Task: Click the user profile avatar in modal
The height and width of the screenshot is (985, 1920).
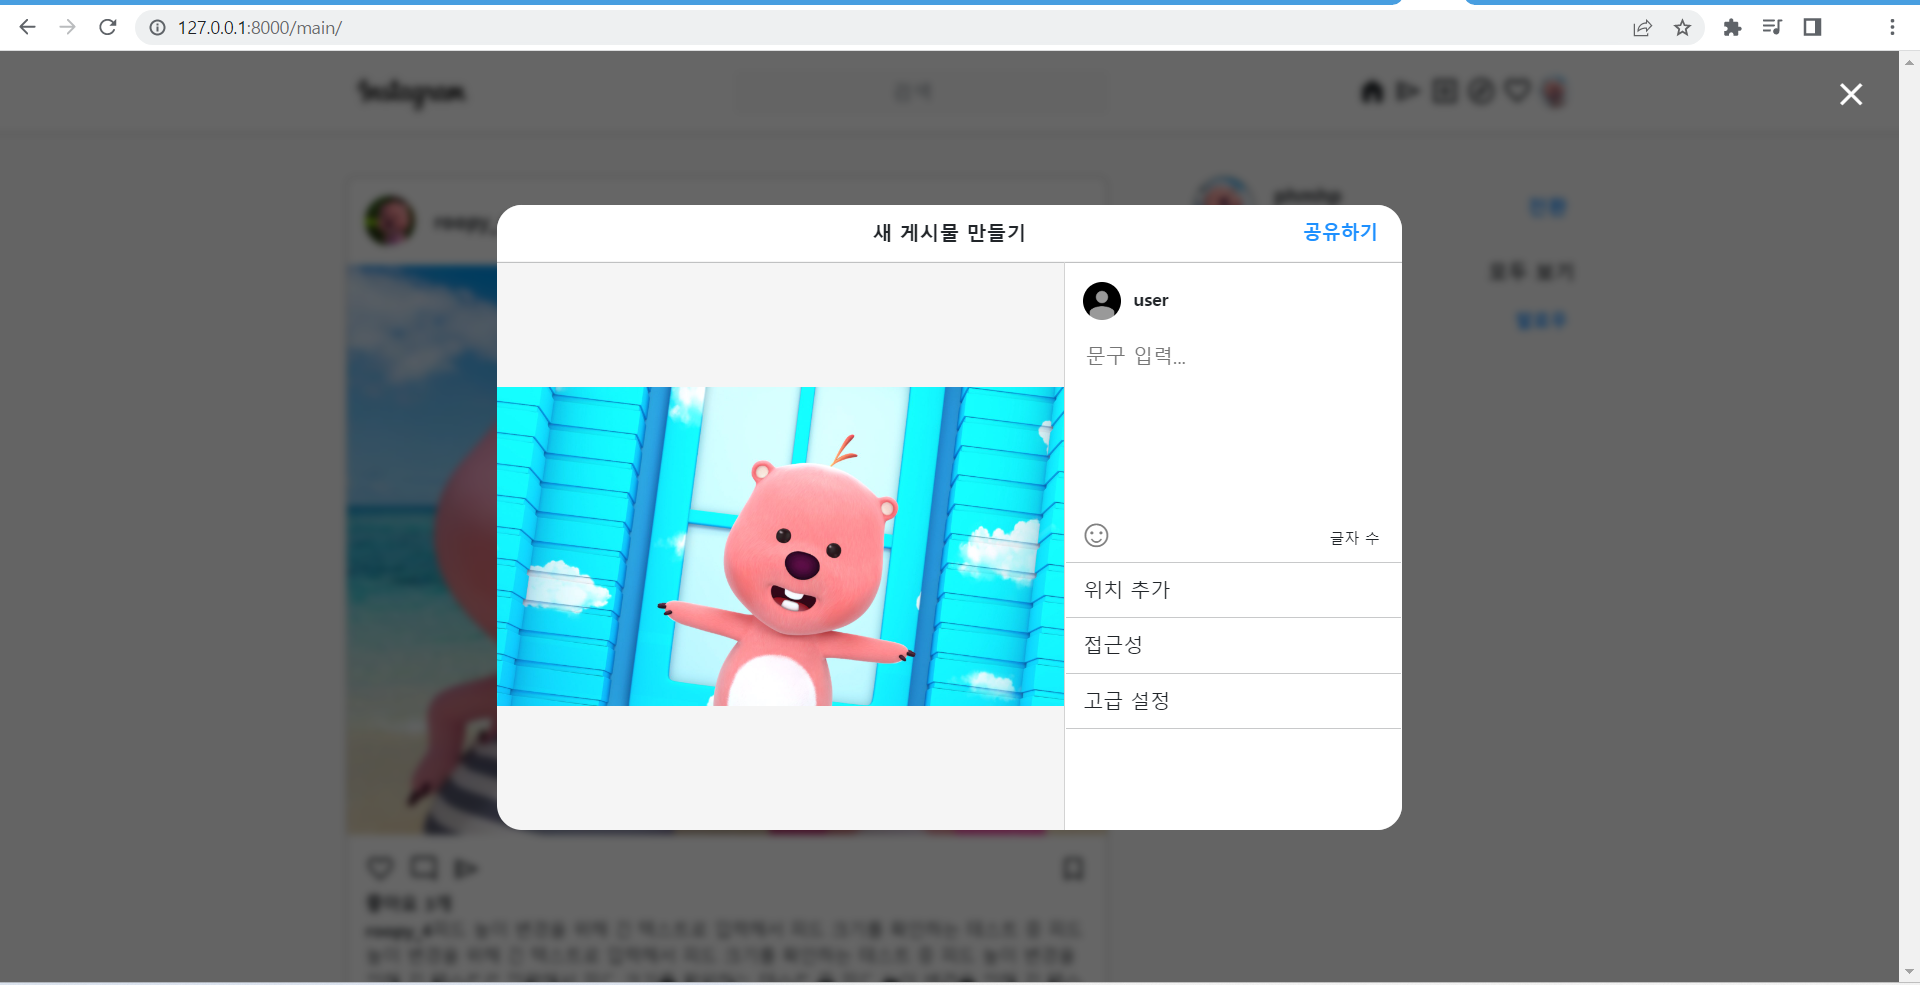Action: pyautogui.click(x=1102, y=301)
